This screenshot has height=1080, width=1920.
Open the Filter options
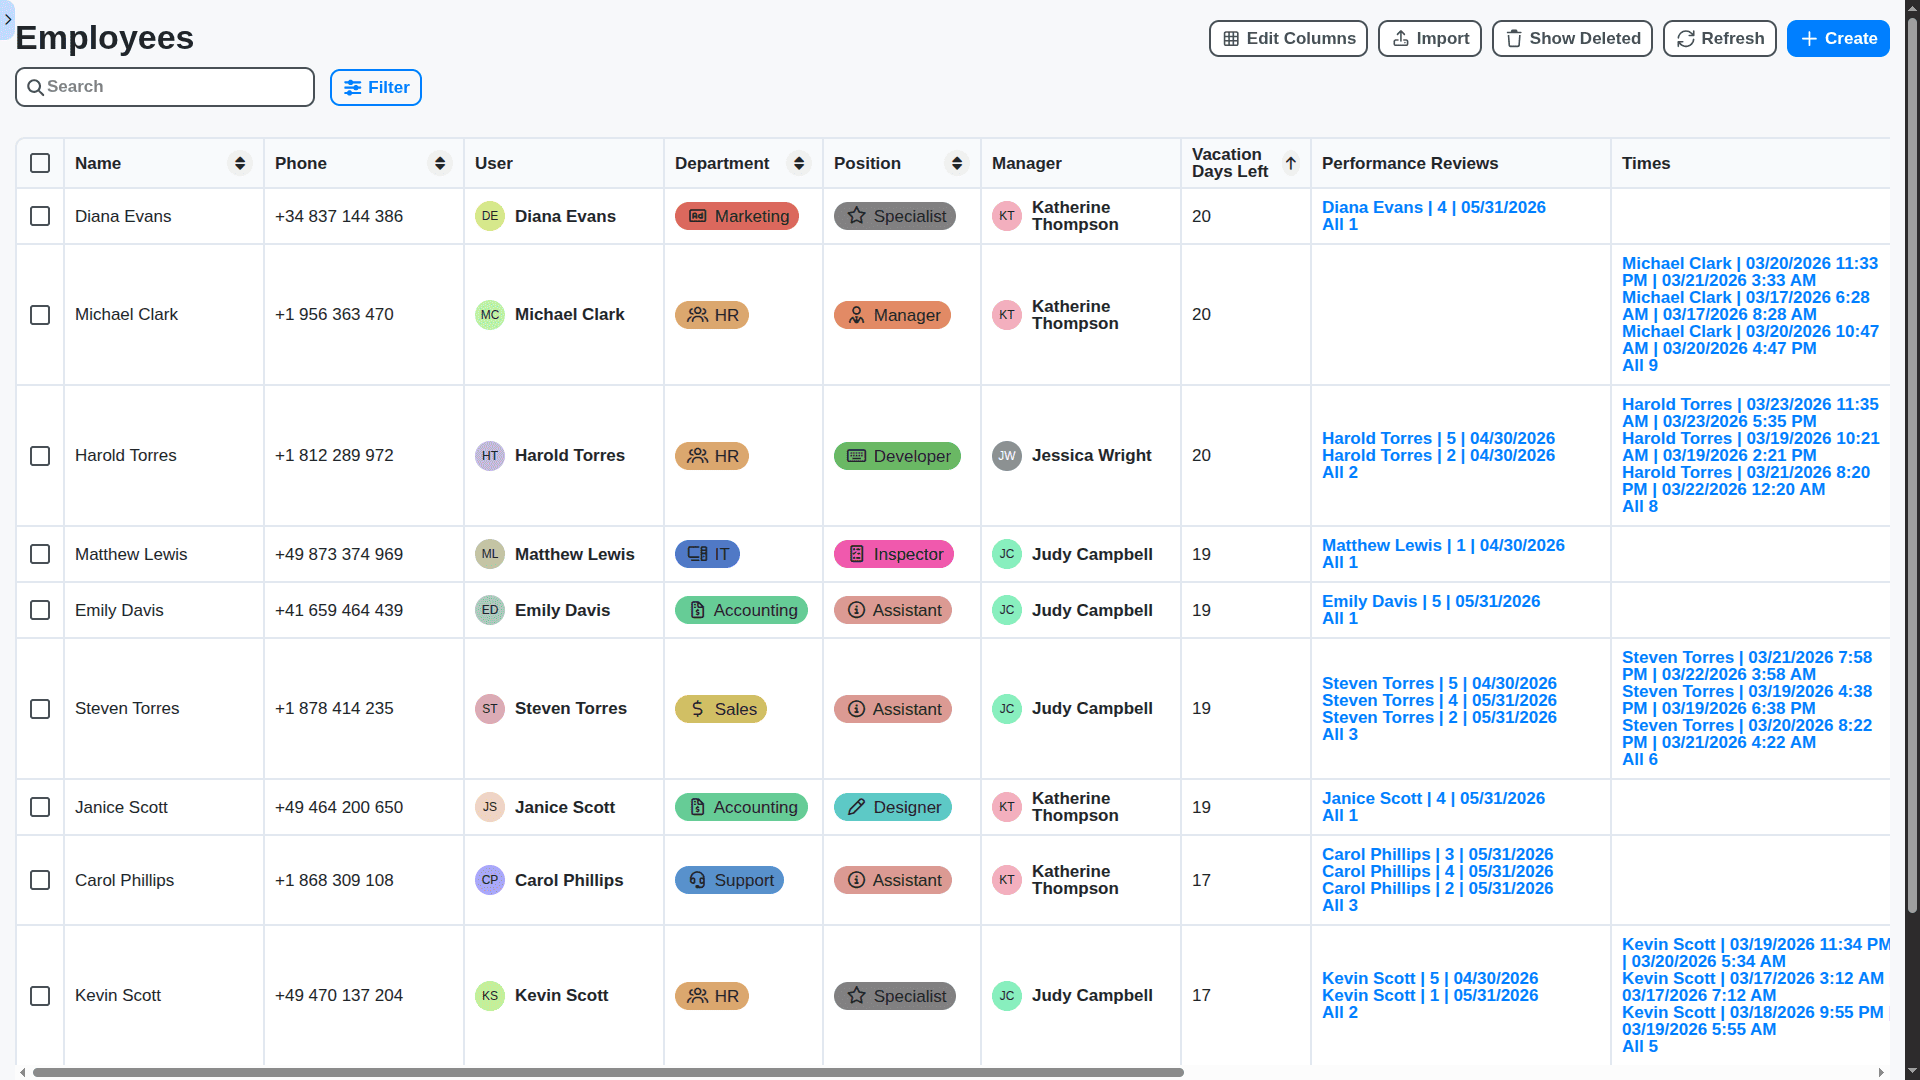click(376, 87)
